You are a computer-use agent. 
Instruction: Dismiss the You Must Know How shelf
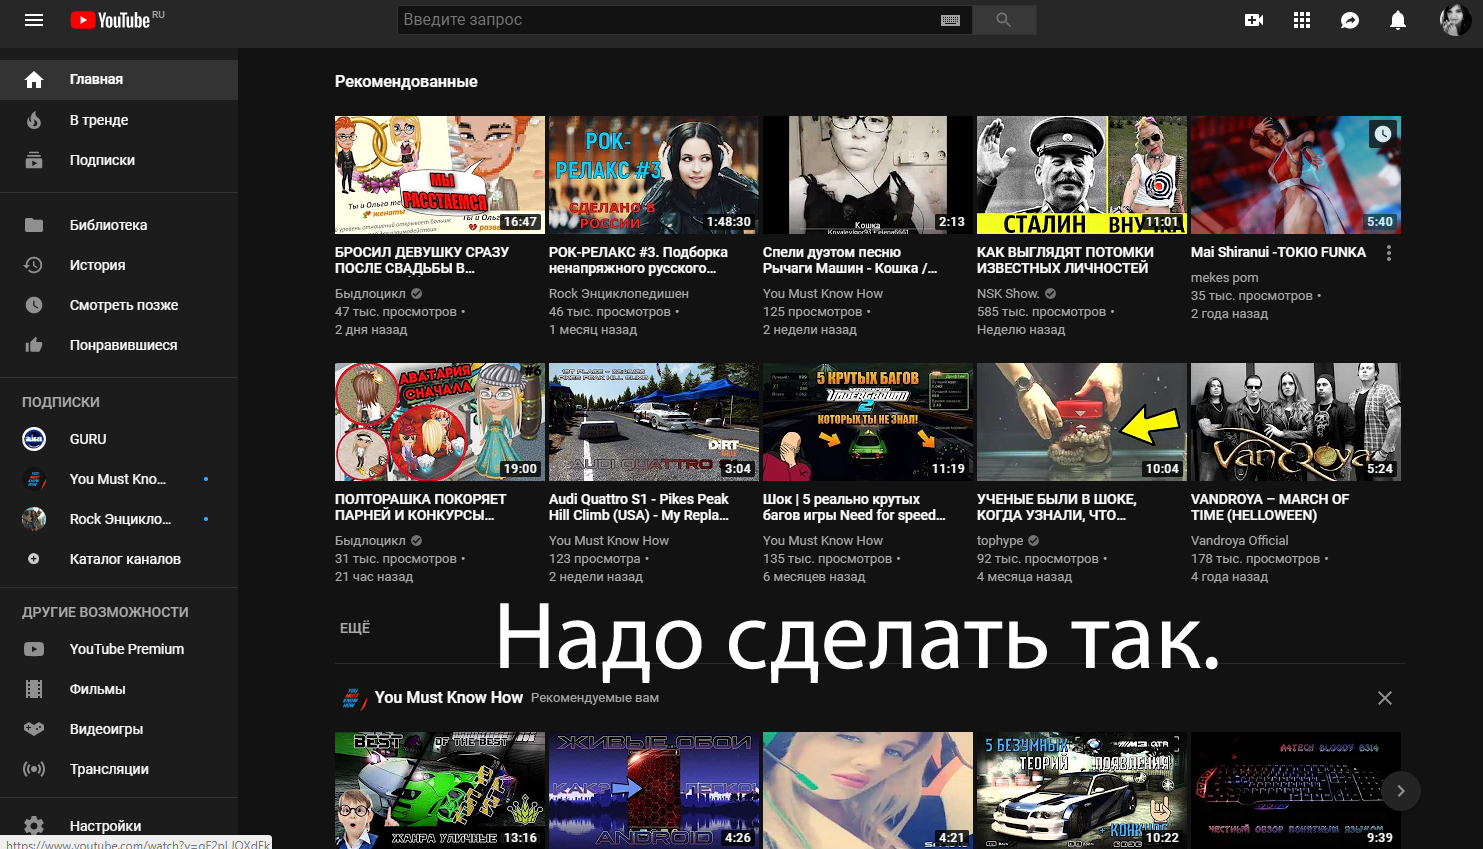tap(1385, 698)
